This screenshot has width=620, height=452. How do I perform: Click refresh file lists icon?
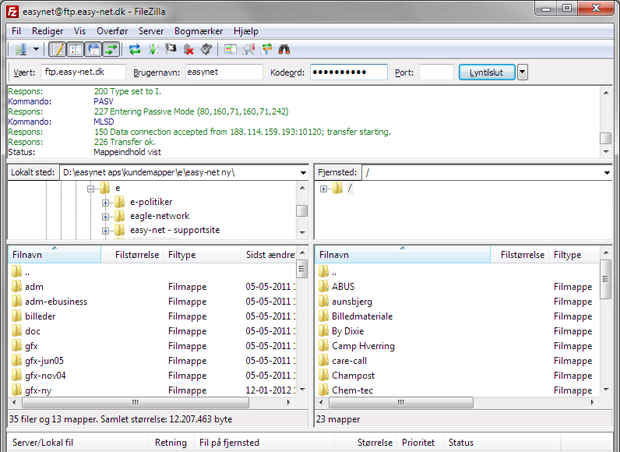tap(134, 49)
